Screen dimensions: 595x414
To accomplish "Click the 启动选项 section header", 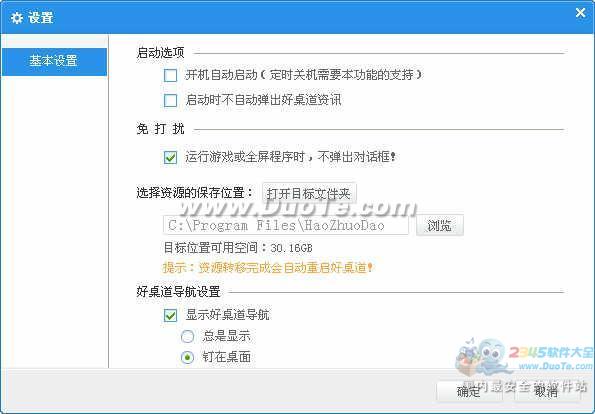I will (x=161, y=53).
